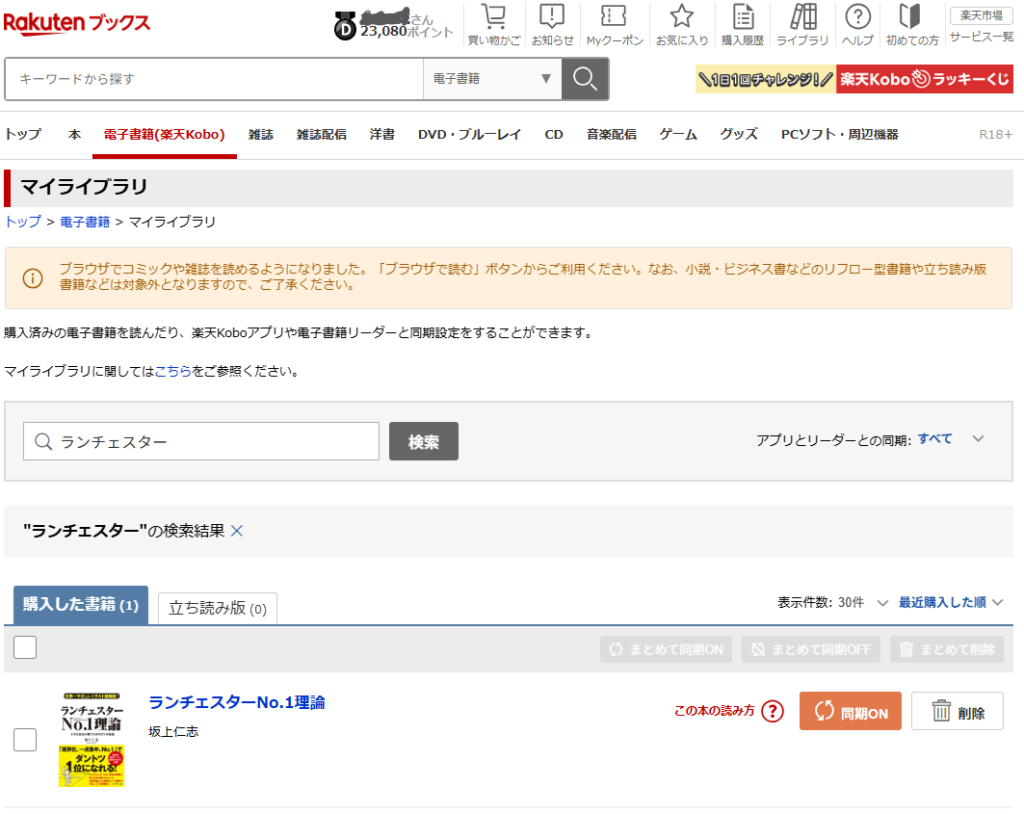Click the author name 坂上仁志
Image resolution: width=1024 pixels, height=814 pixels.
click(x=173, y=732)
